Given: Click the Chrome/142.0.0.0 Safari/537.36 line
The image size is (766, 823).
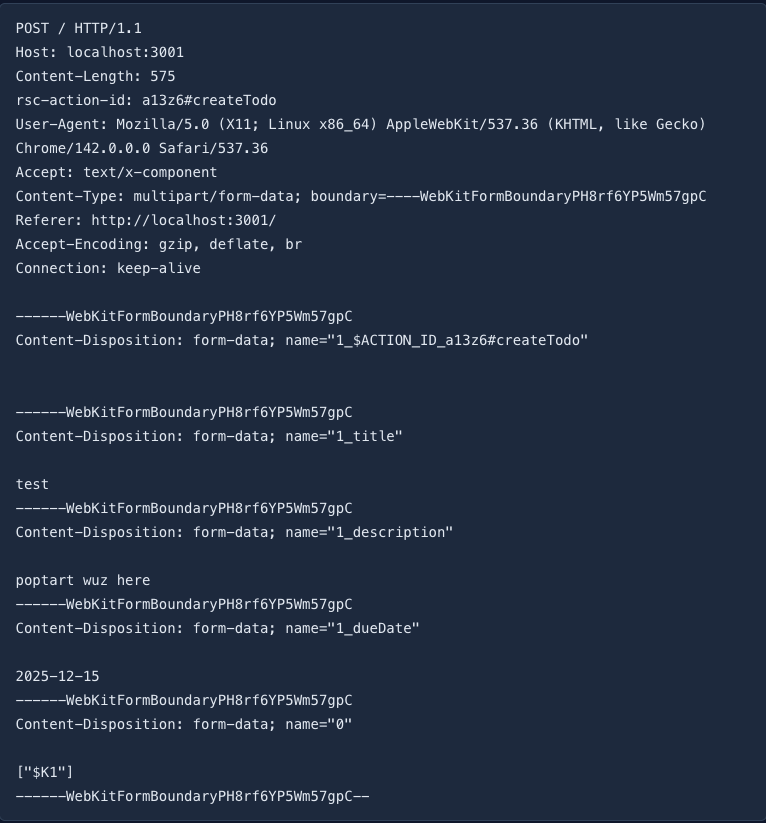Looking at the screenshot, I should (x=142, y=148).
